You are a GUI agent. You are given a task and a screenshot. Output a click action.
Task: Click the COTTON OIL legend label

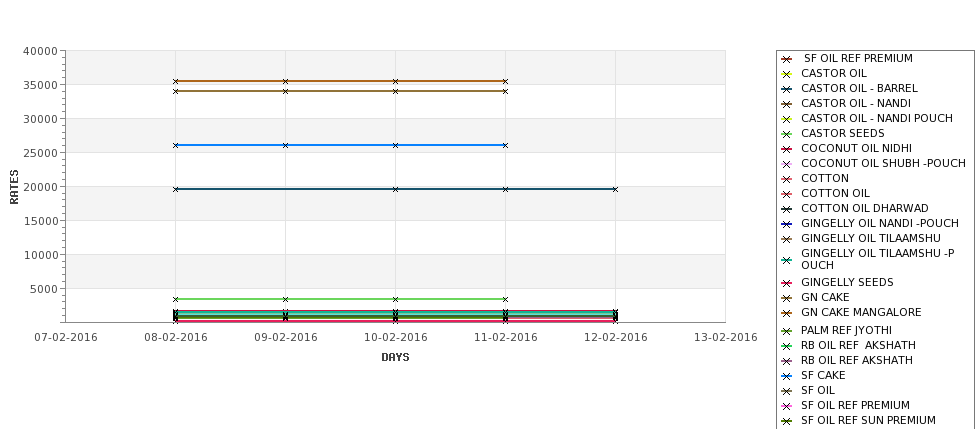pyautogui.click(x=835, y=193)
